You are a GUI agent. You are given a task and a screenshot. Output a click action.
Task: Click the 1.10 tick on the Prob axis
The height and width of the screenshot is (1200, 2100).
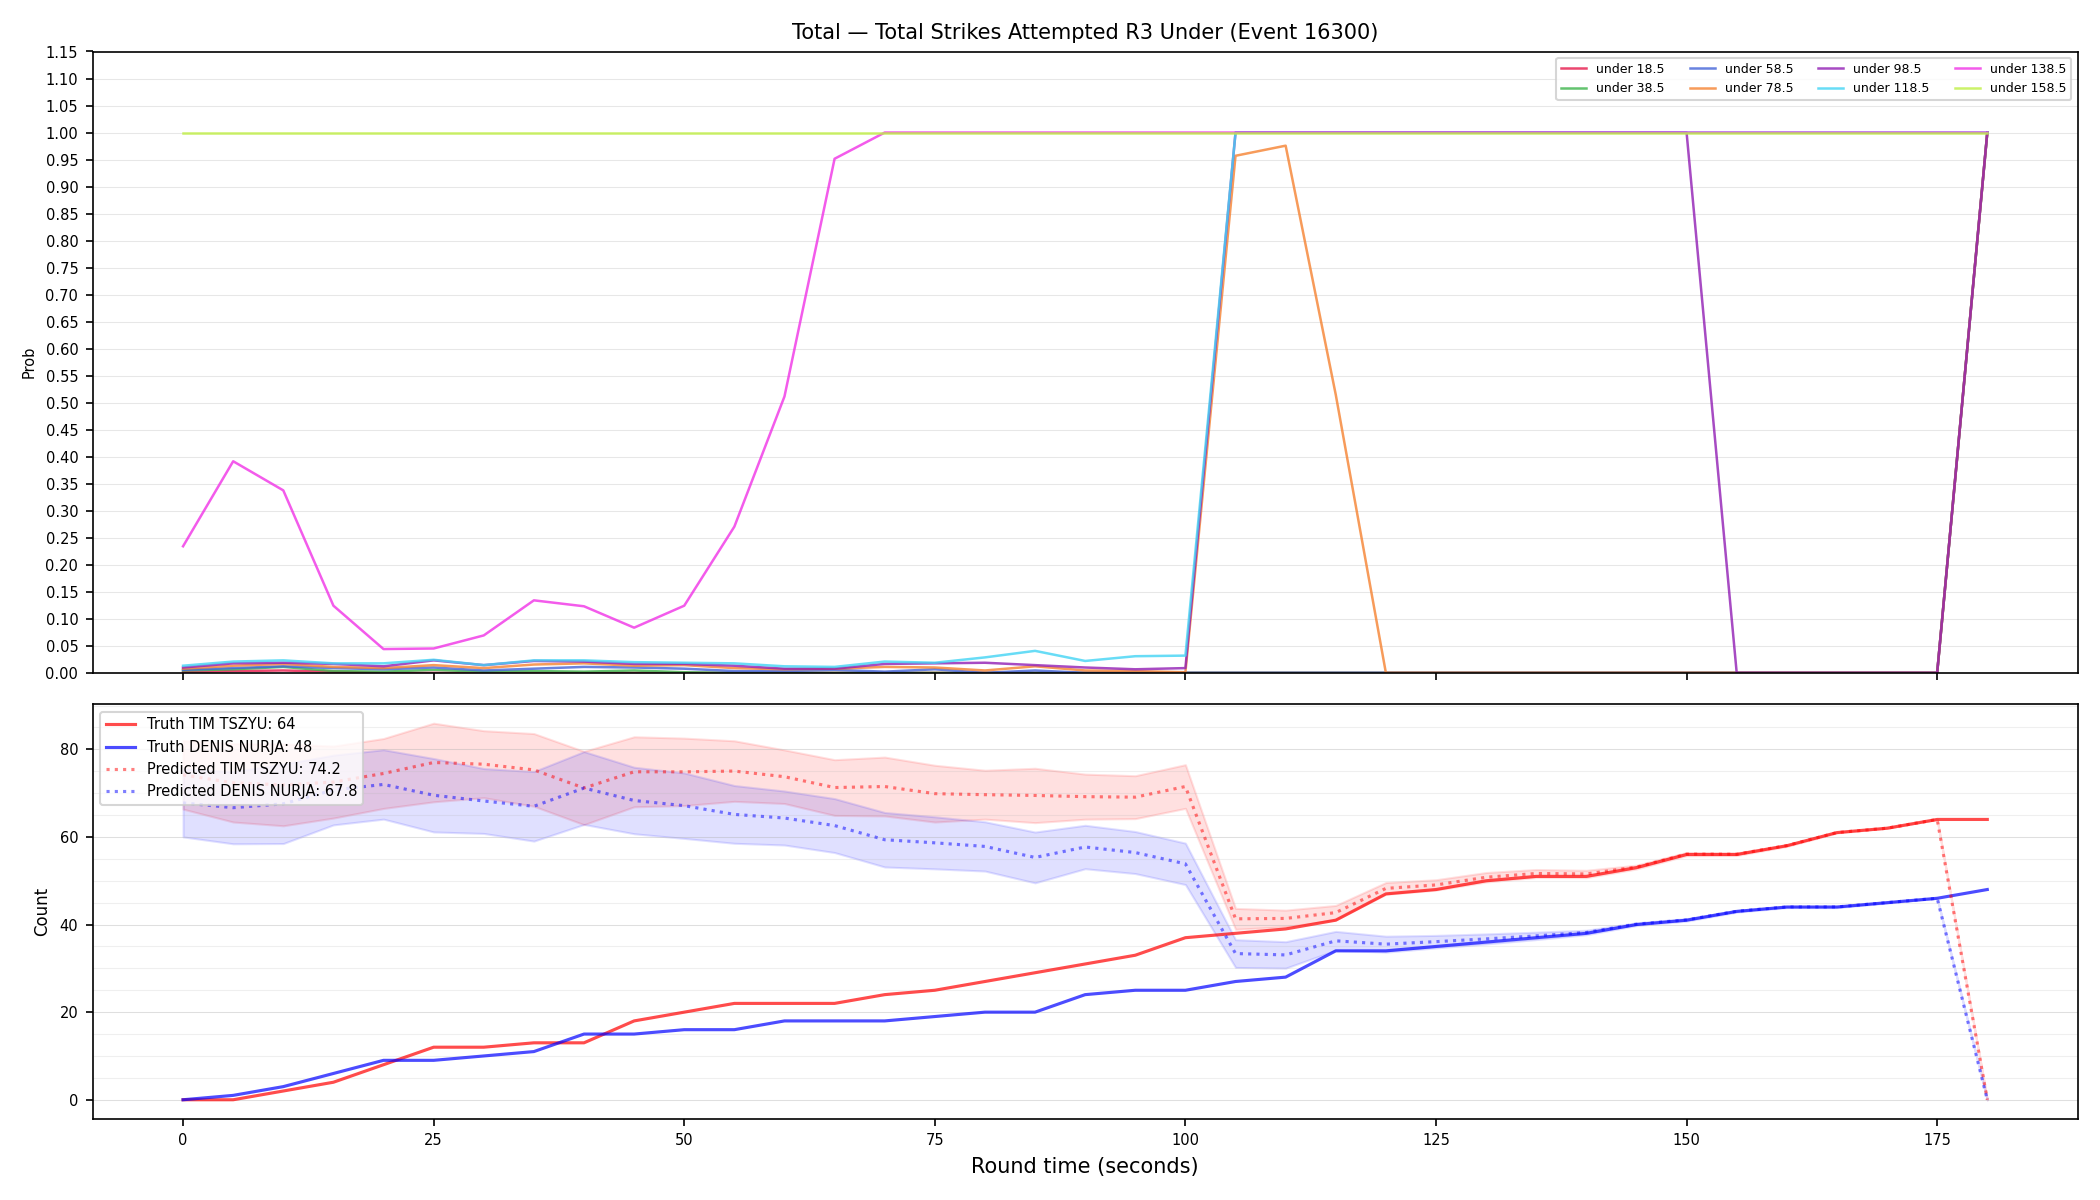click(62, 79)
